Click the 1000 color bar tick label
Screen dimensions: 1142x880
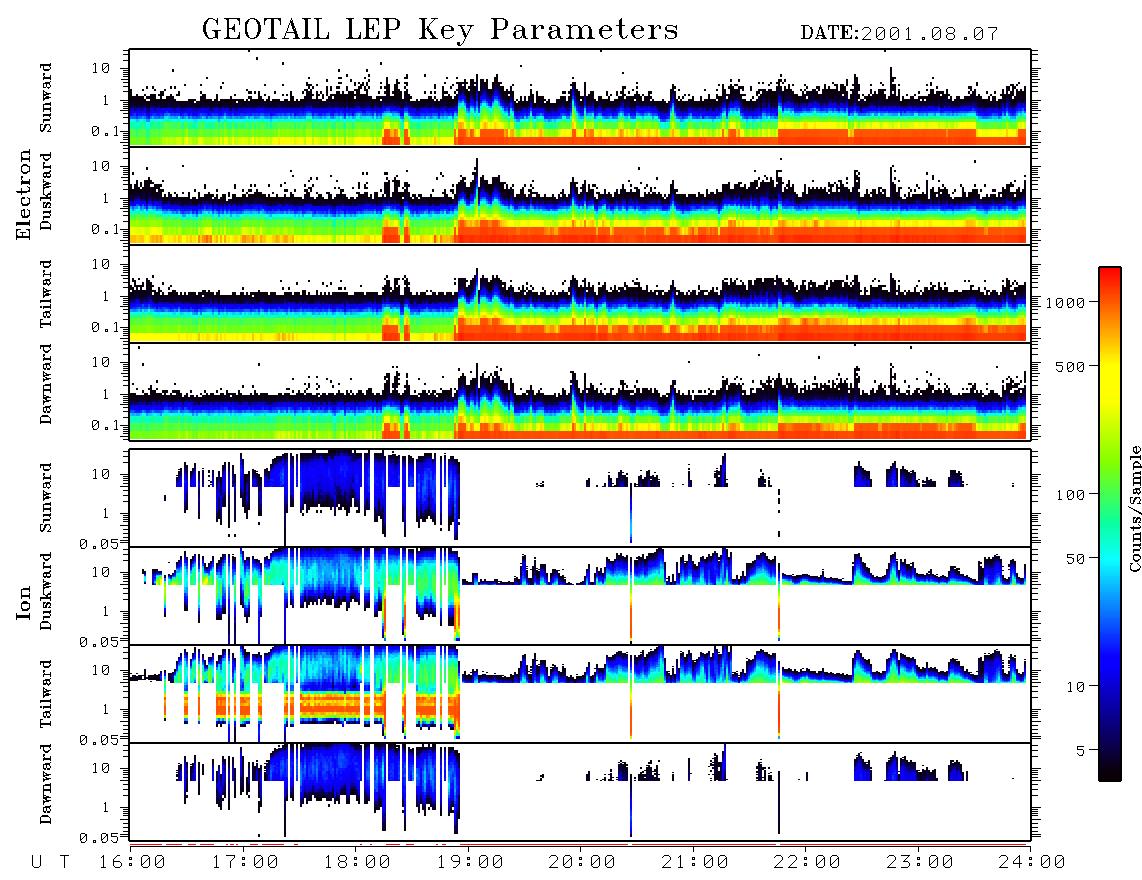(x=1066, y=303)
